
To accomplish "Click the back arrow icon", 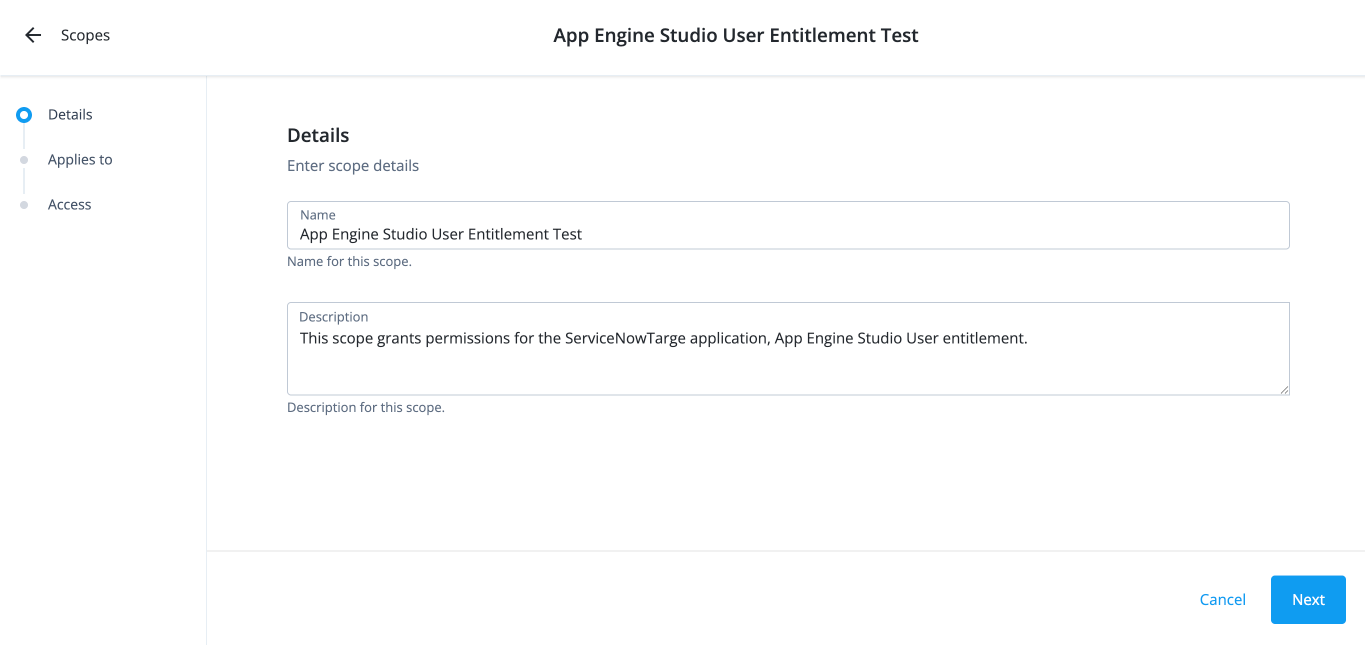I will tap(33, 35).
